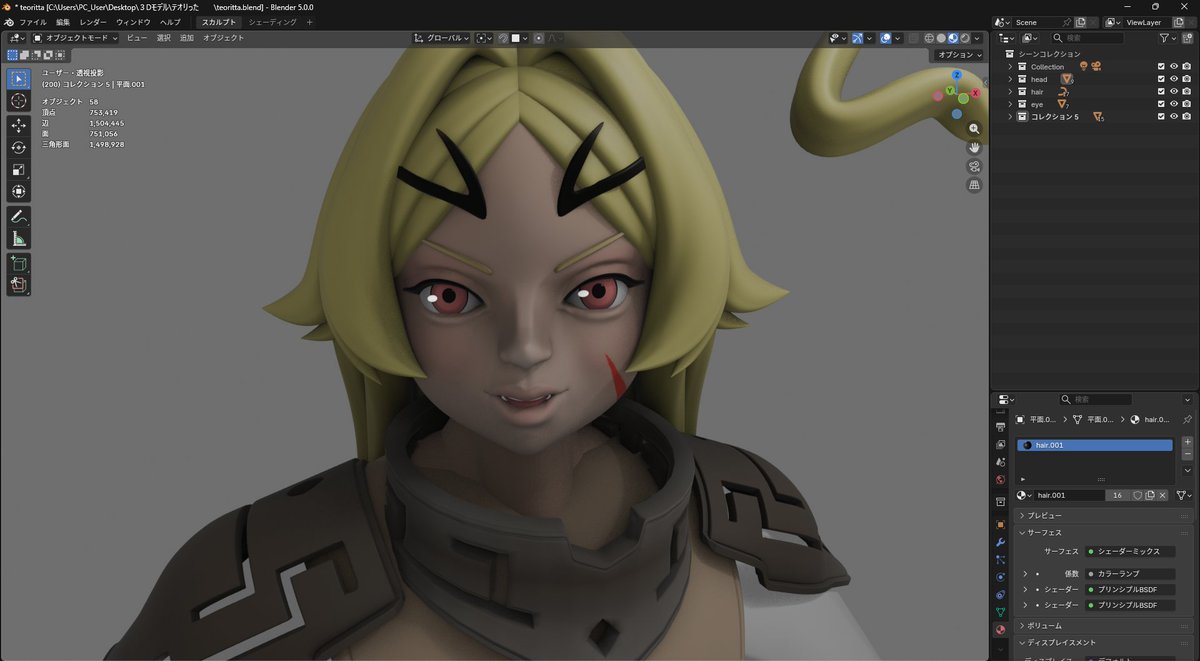Open the Object Data properties green triangle icon

click(x=1000, y=612)
